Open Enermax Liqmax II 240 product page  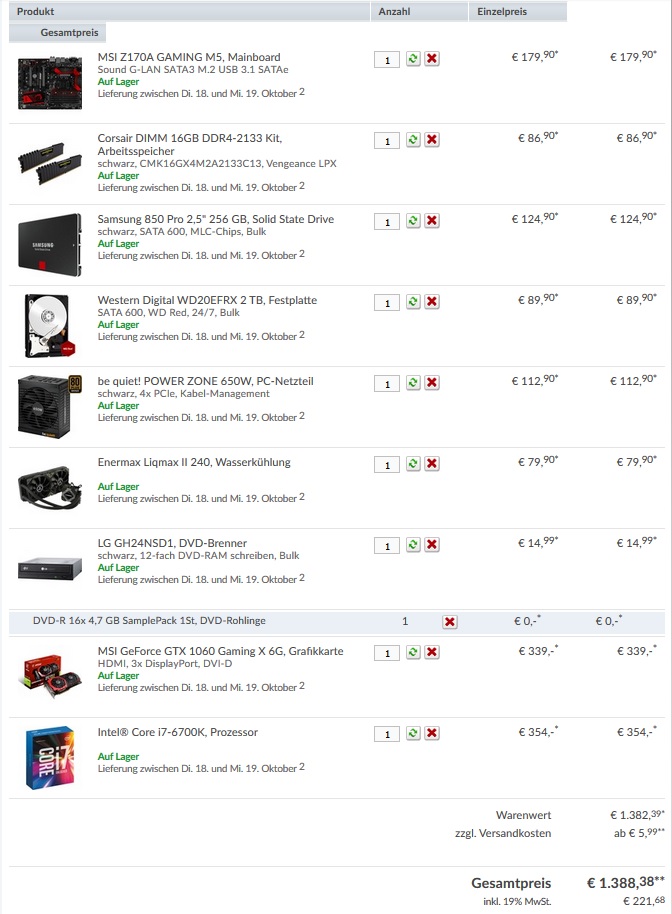coord(194,462)
